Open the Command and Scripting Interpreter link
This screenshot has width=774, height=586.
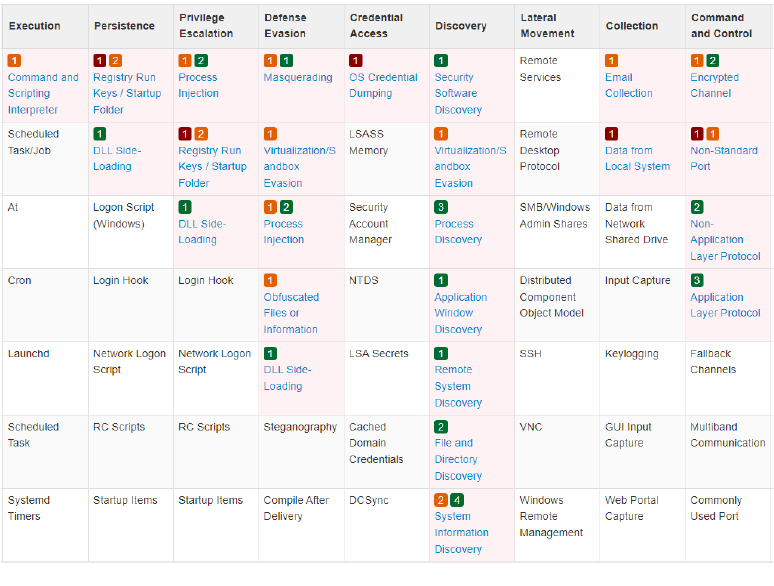click(x=43, y=93)
